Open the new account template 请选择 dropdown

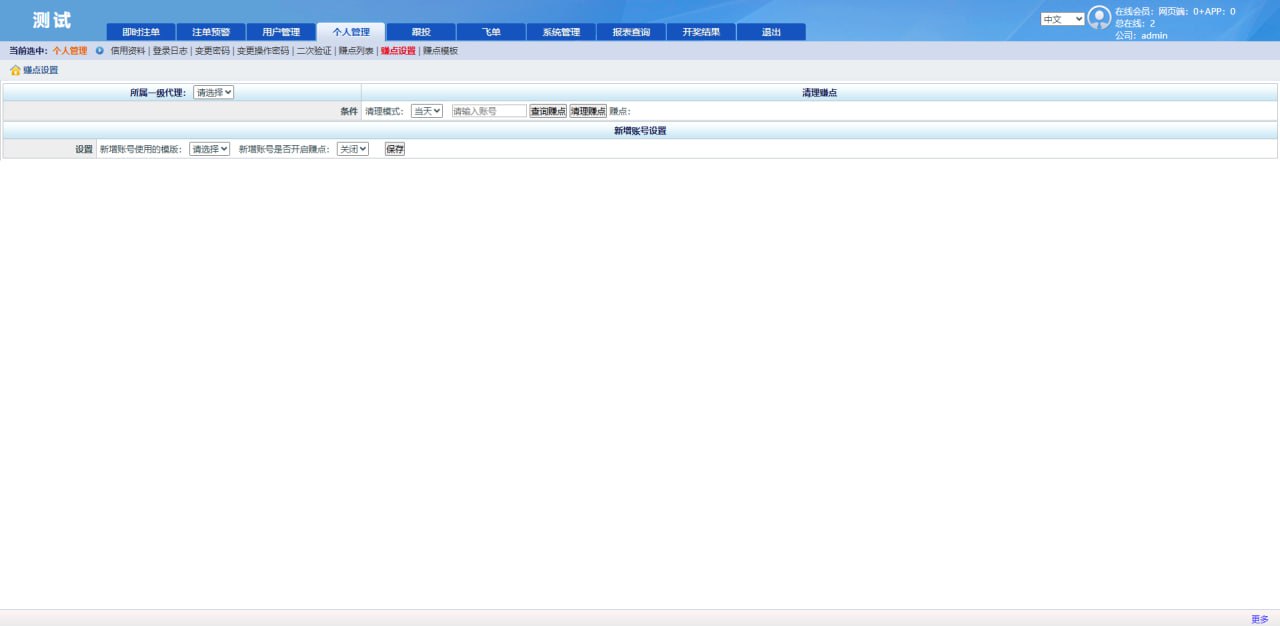pyautogui.click(x=207, y=148)
